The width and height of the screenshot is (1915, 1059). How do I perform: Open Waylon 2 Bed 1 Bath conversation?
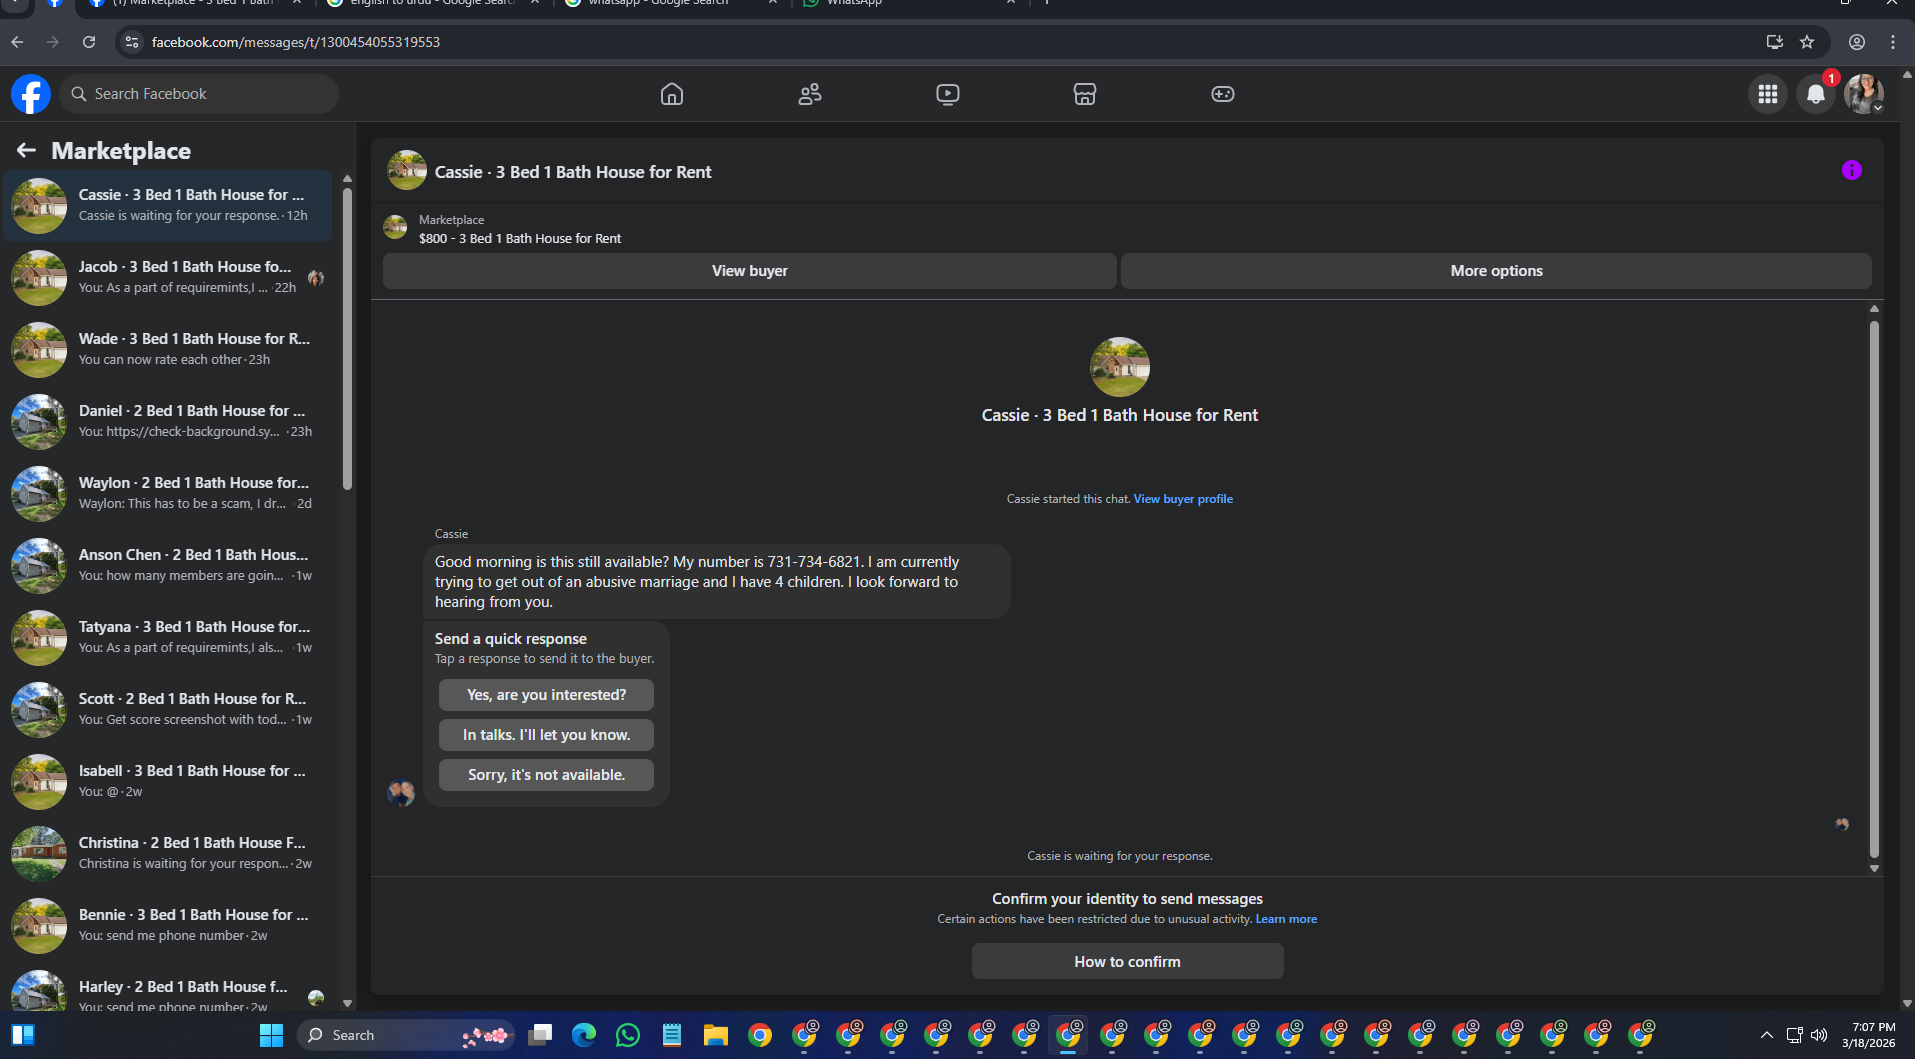click(168, 493)
